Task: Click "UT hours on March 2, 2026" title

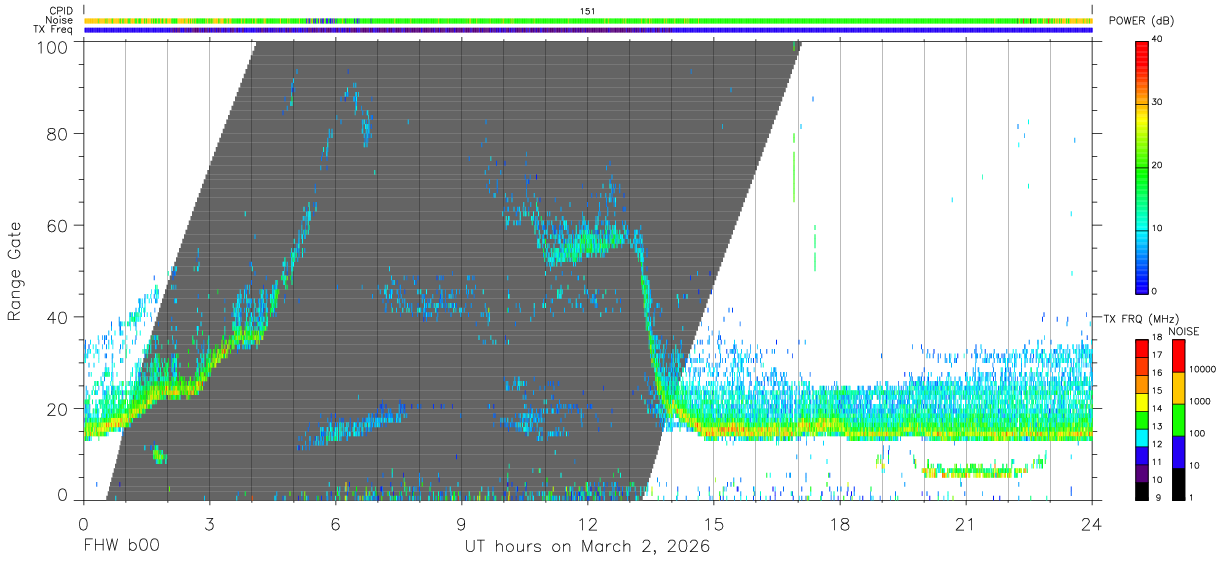Action: pyautogui.click(x=587, y=547)
